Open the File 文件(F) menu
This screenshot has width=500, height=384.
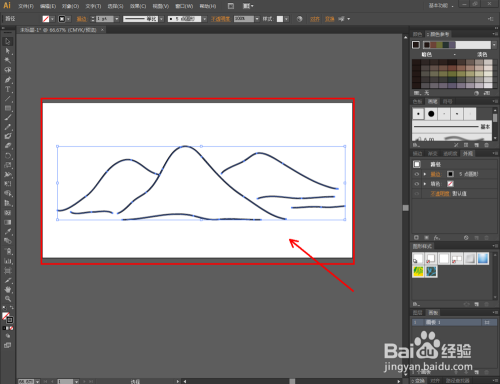pyautogui.click(x=26, y=6)
